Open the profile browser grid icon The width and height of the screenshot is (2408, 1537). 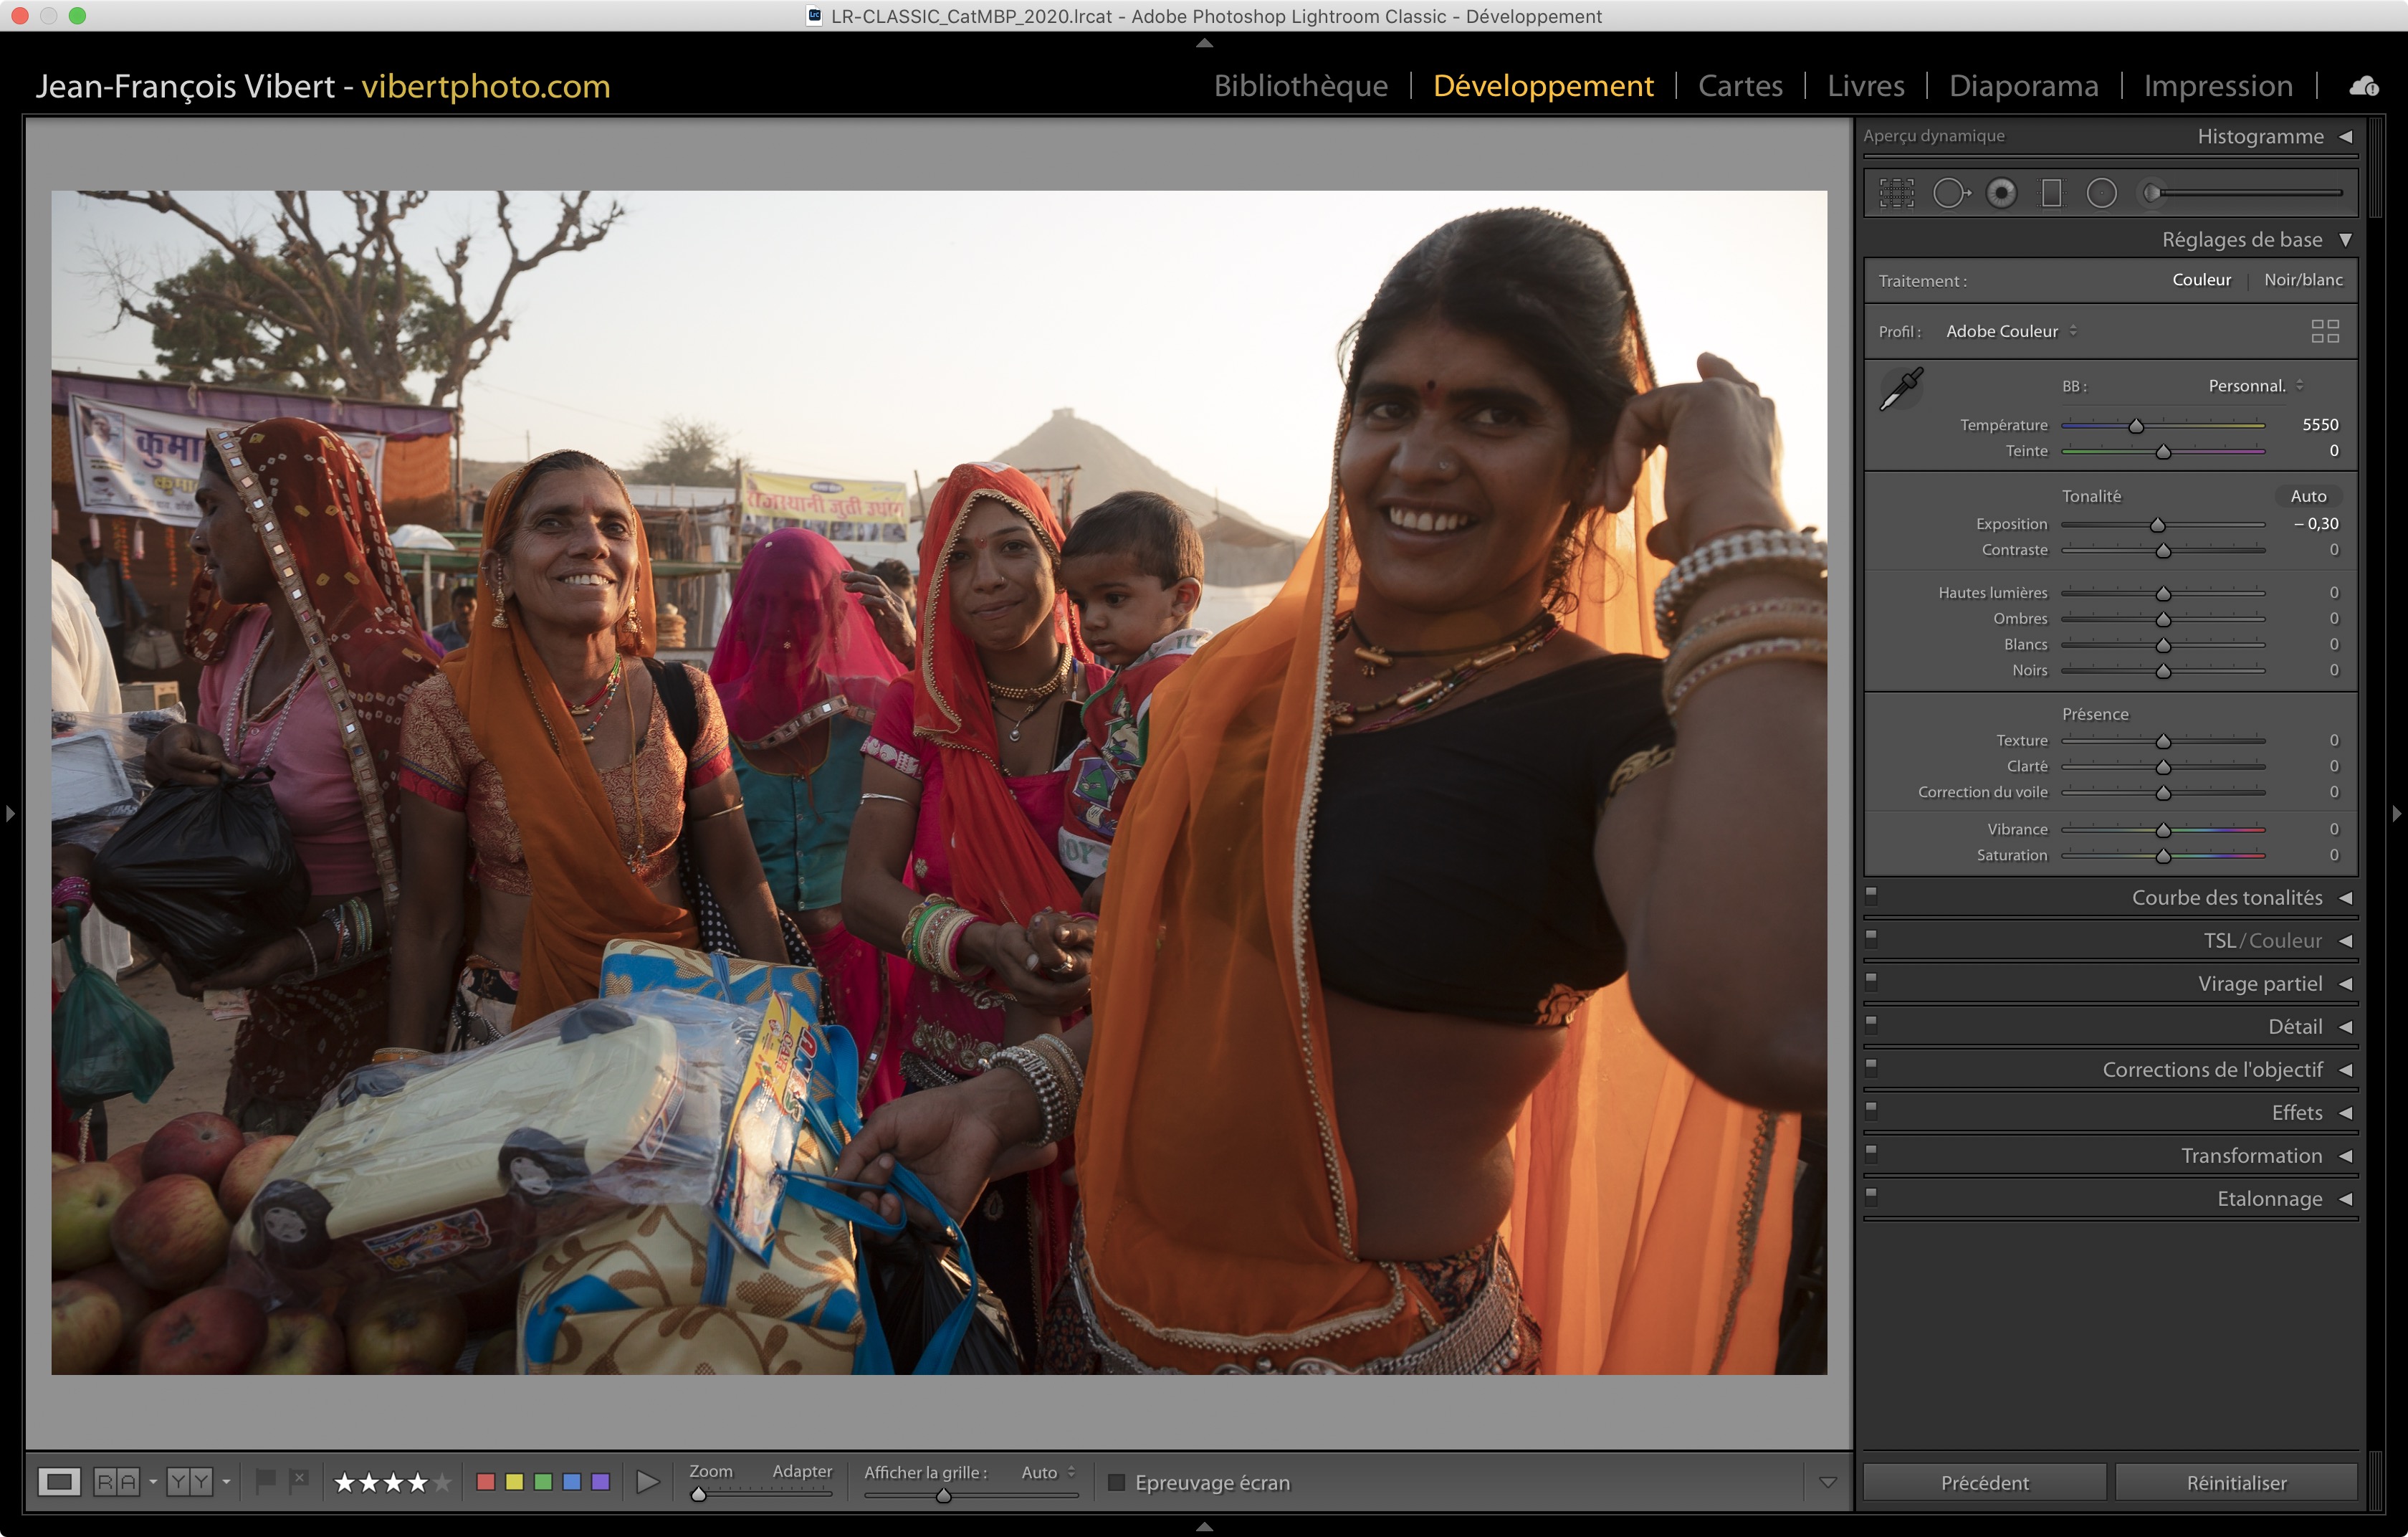(x=2324, y=331)
